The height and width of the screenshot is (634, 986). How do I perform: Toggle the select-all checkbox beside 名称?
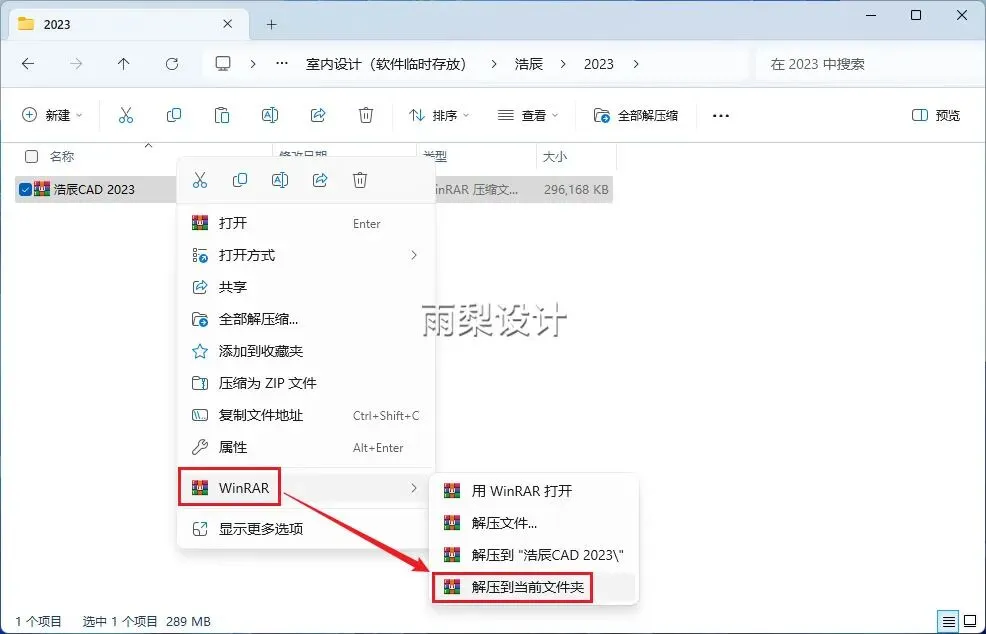pos(31,157)
